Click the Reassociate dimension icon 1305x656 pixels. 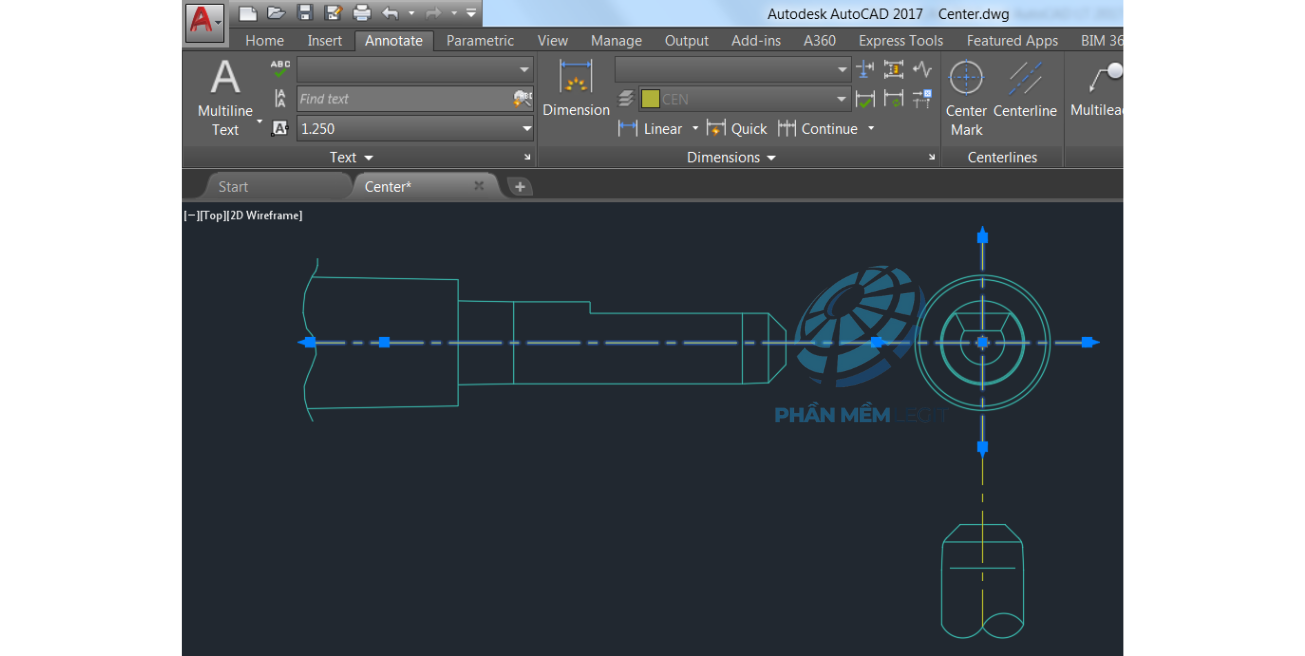pyautogui.click(x=922, y=98)
